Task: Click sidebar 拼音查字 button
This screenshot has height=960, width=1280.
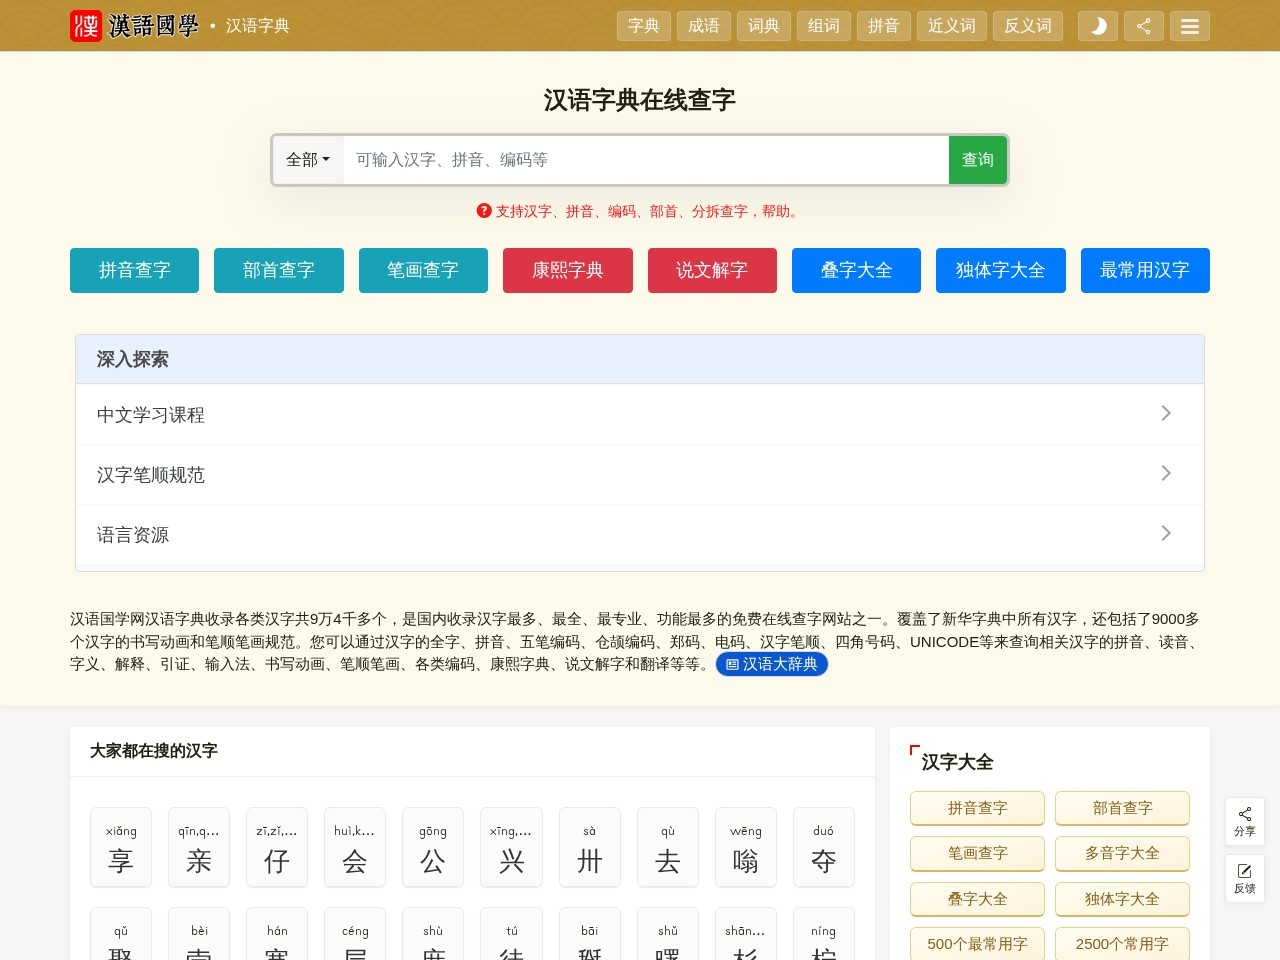Action: 978,808
